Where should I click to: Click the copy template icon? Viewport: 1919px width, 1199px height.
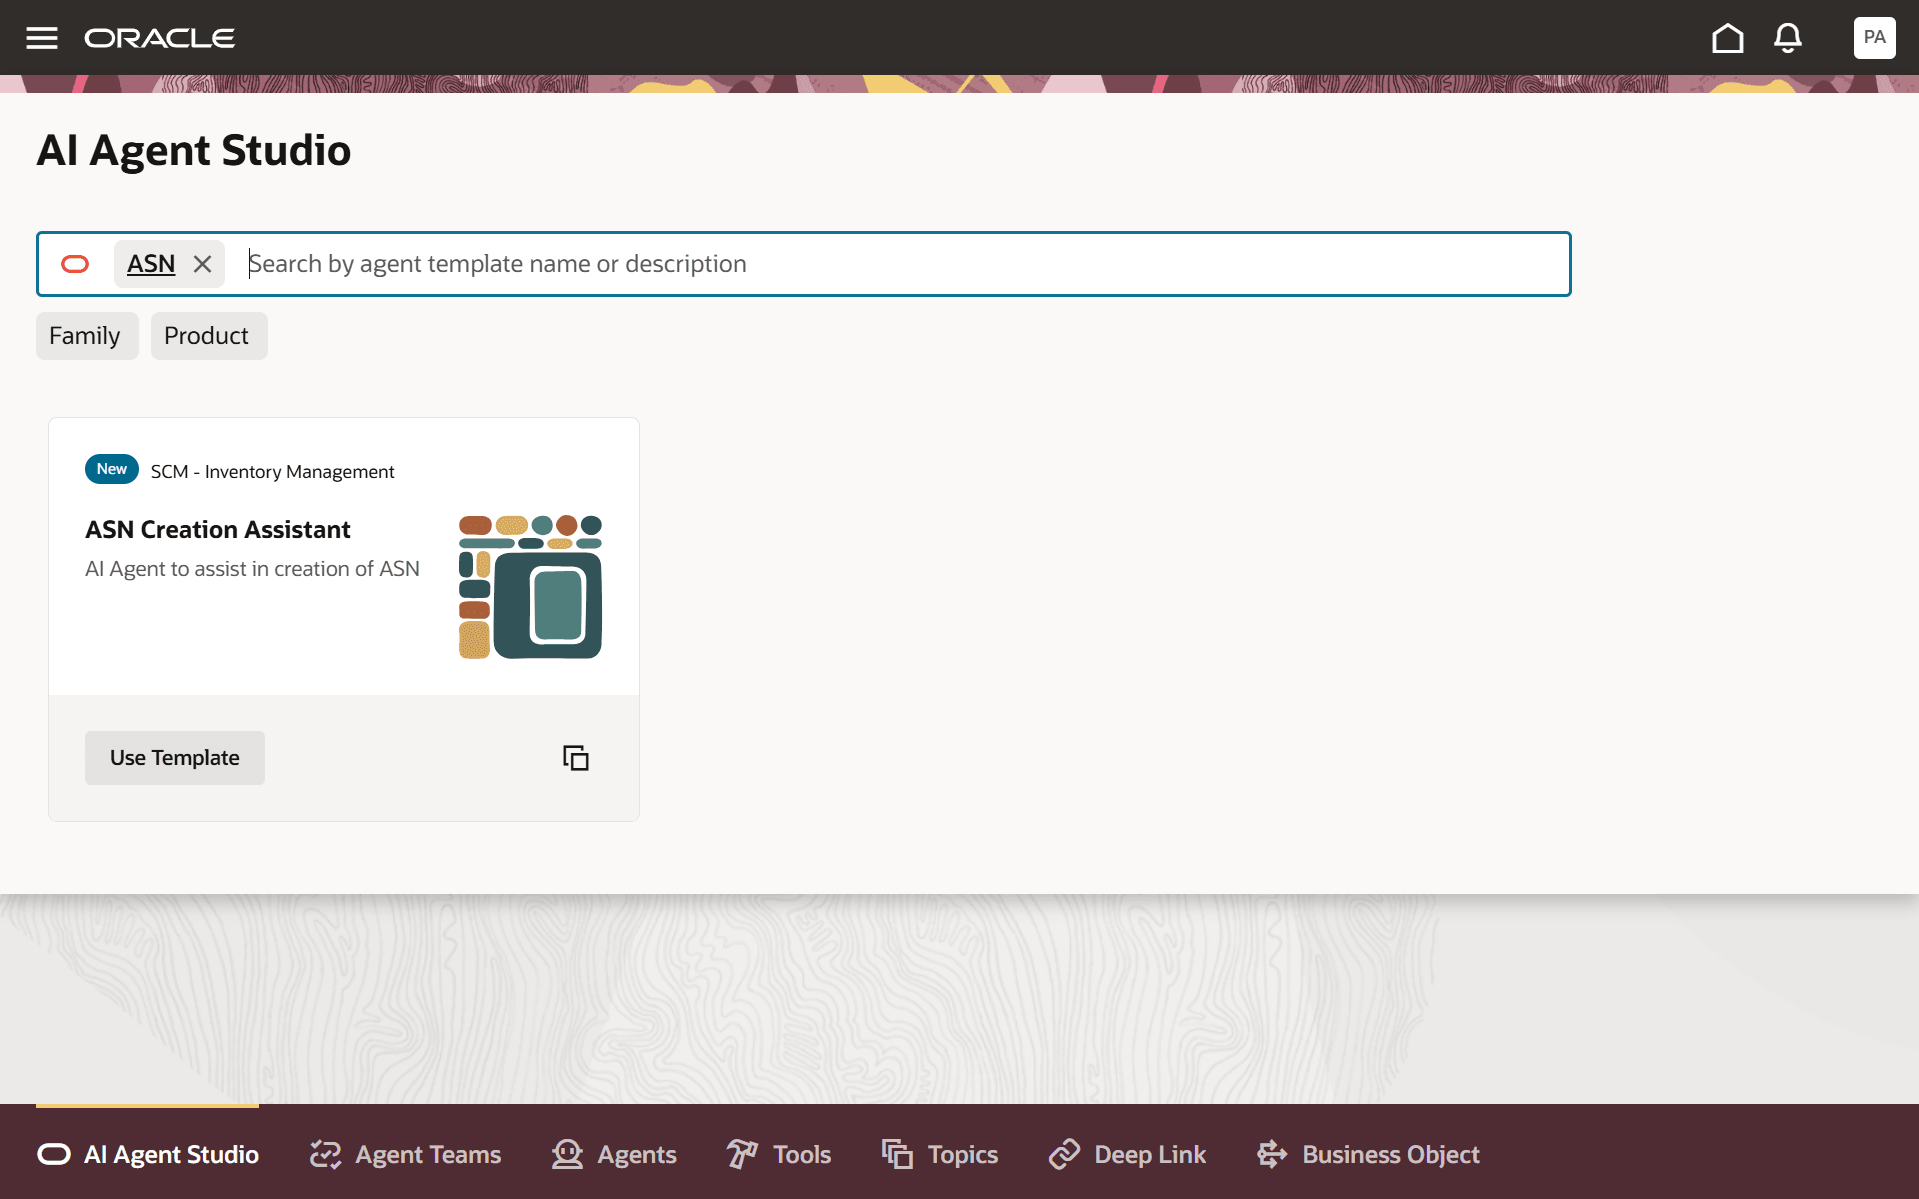pos(576,758)
